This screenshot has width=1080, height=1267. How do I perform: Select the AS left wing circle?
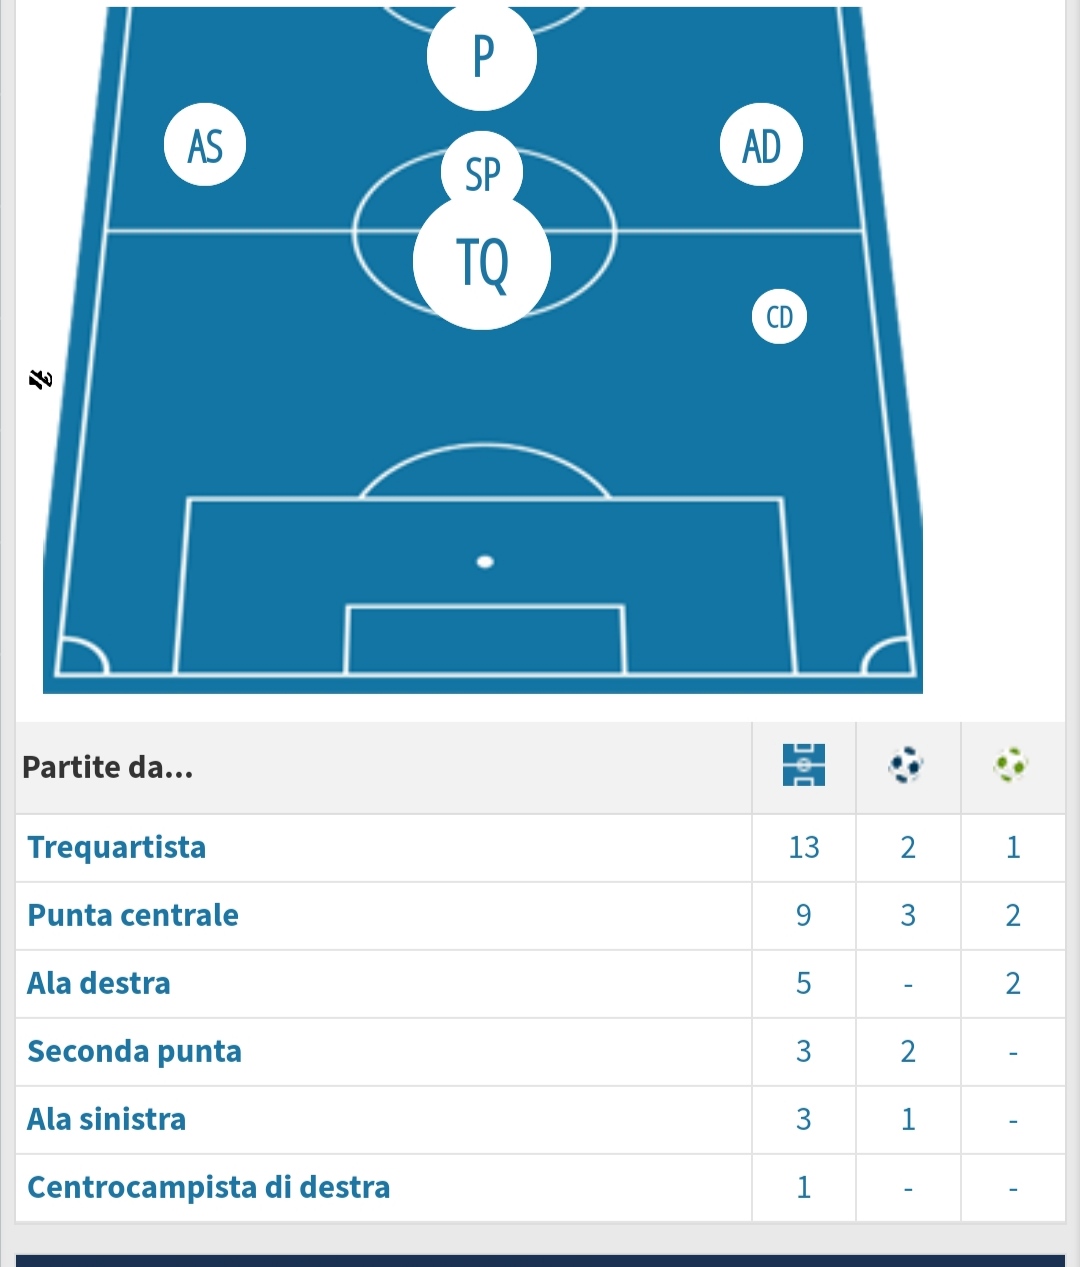(205, 146)
